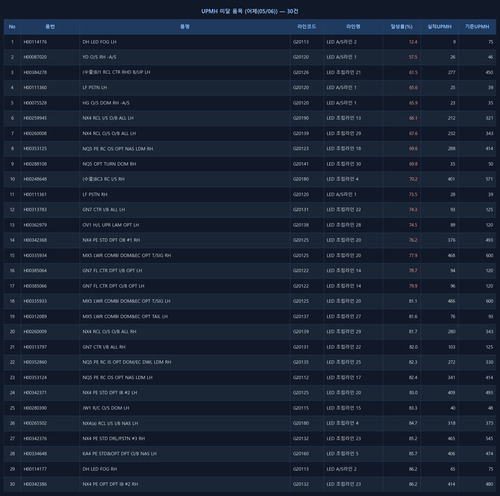
Task: Click the 실적UPMH column header
Action: tap(439, 27)
